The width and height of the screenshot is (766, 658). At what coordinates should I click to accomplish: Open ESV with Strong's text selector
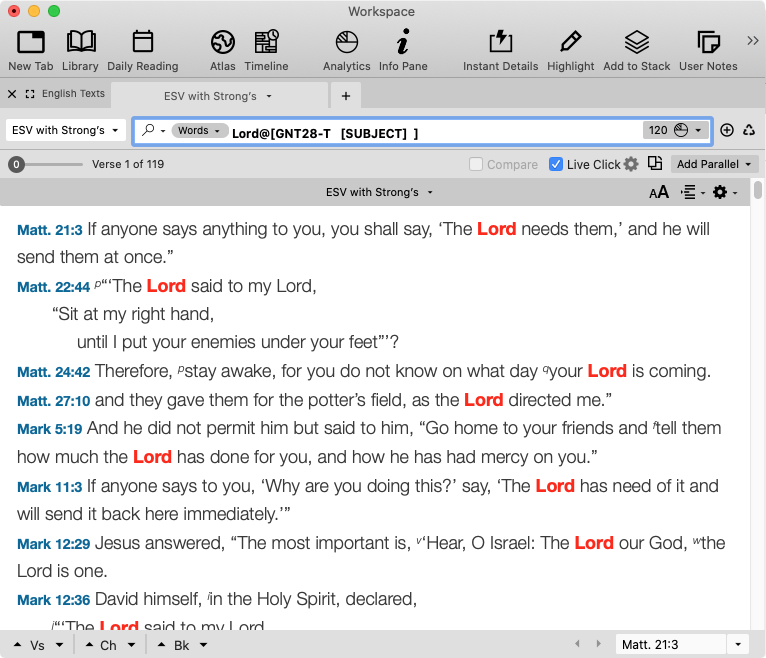[x=65, y=130]
